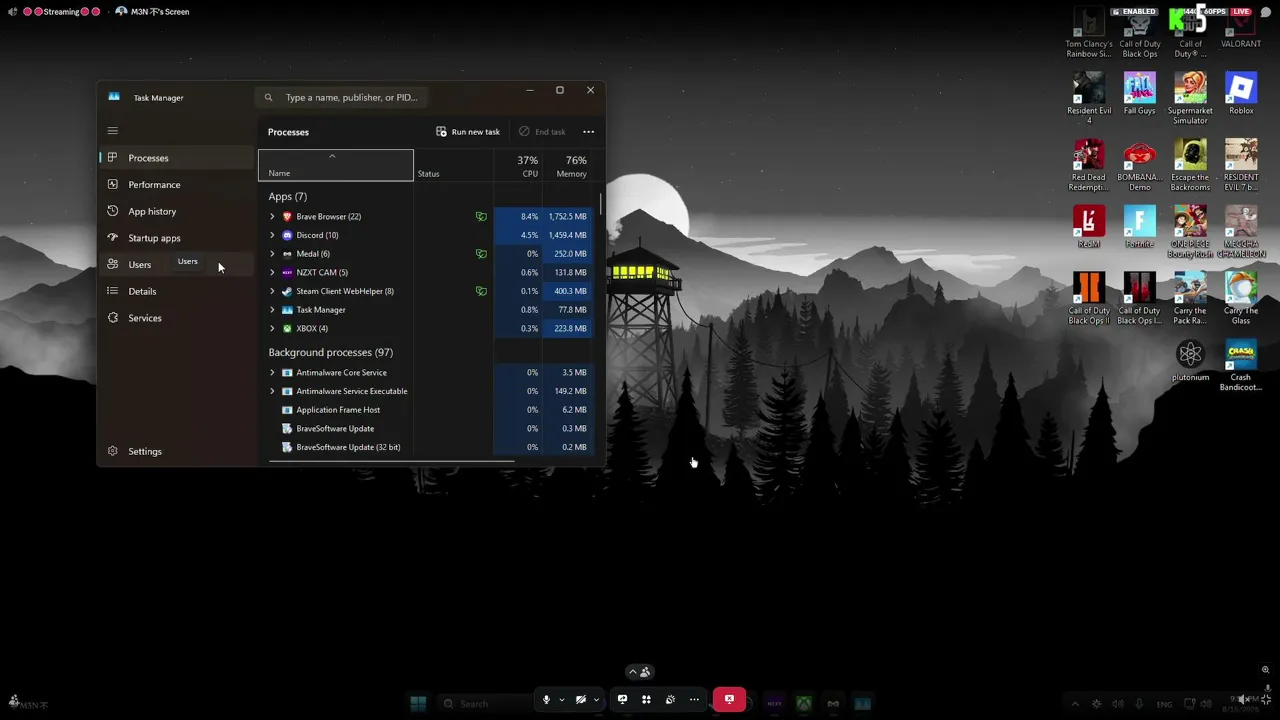Launch Roblox from the desktop
The width and height of the screenshot is (1280, 720).
[1241, 94]
